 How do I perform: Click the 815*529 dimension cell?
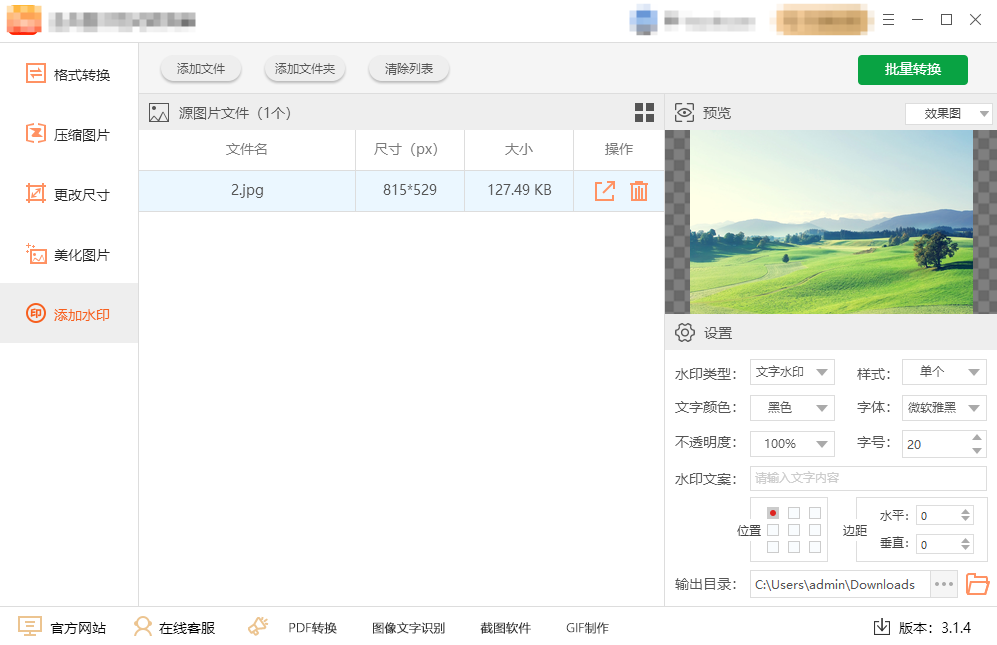410,190
